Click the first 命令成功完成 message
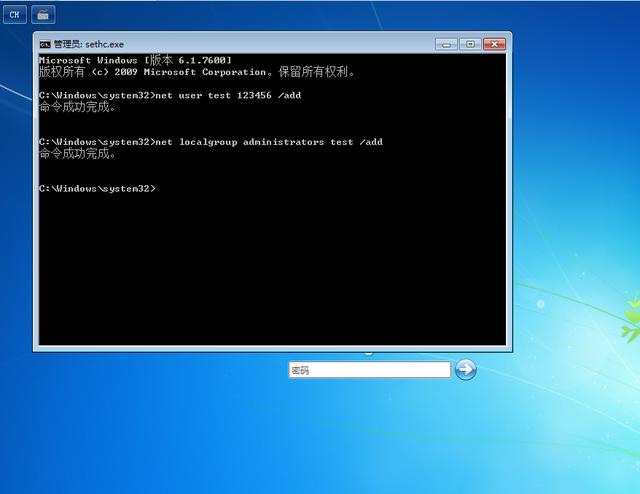 [77, 107]
